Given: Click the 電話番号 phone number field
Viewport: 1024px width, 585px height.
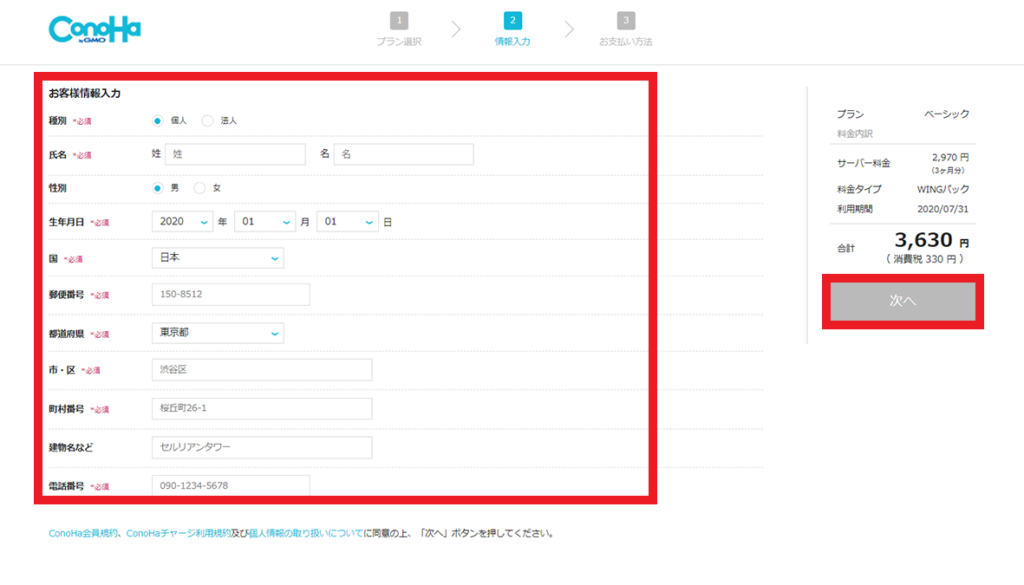Looking at the screenshot, I should [230, 486].
